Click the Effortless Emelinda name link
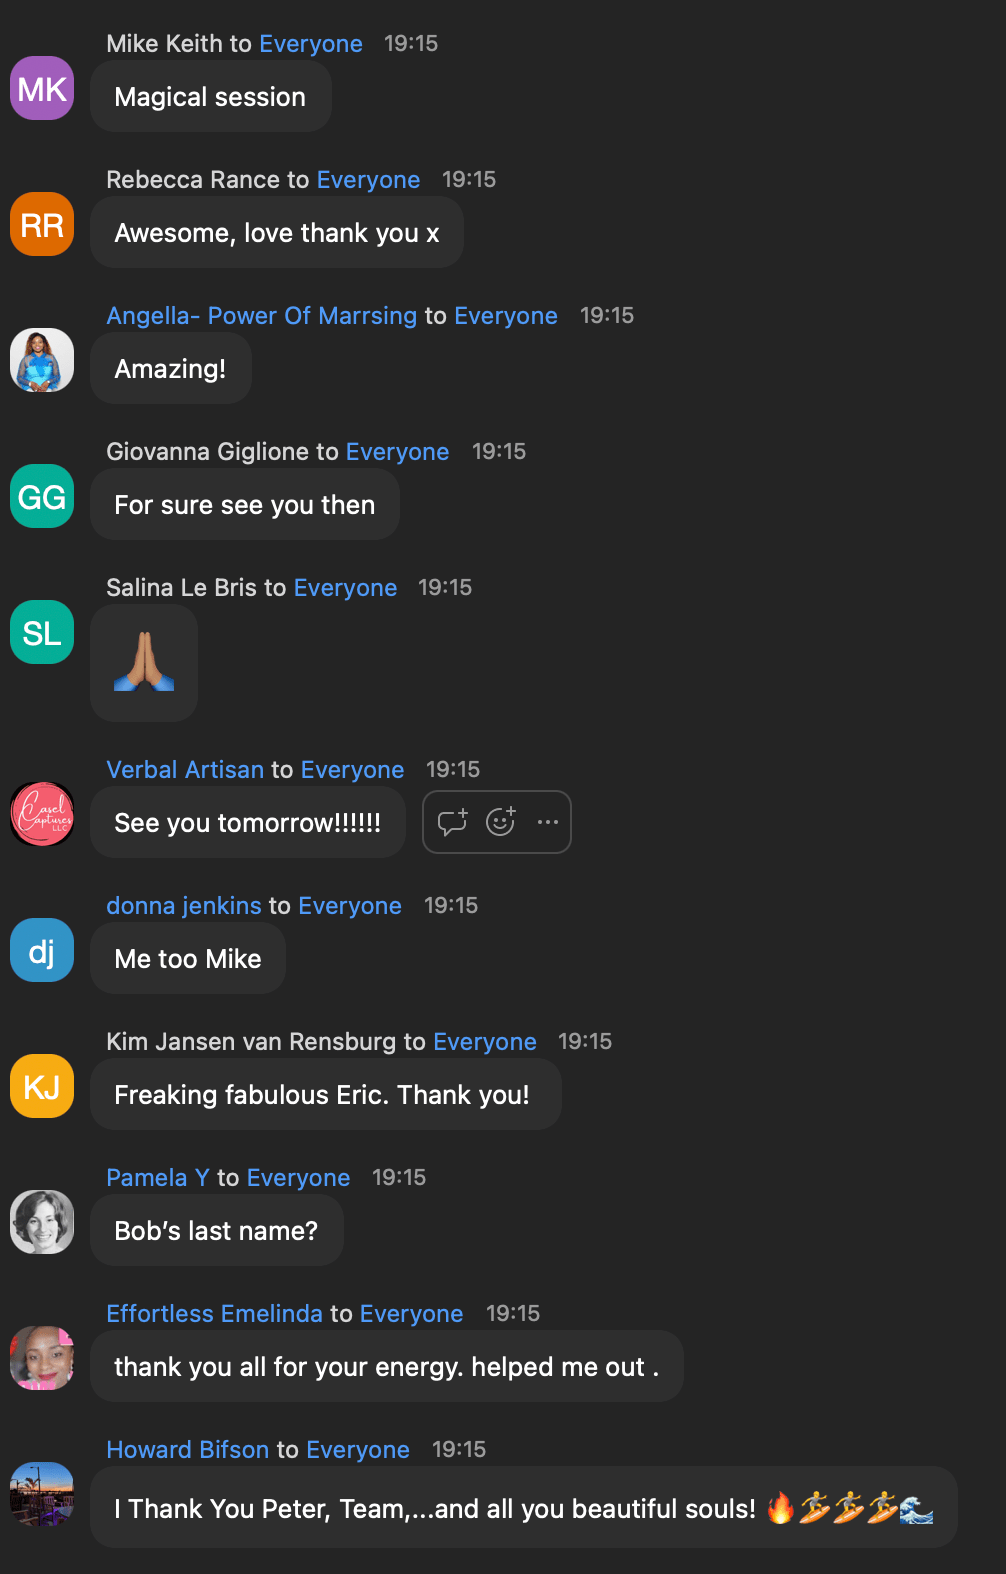 (215, 1313)
